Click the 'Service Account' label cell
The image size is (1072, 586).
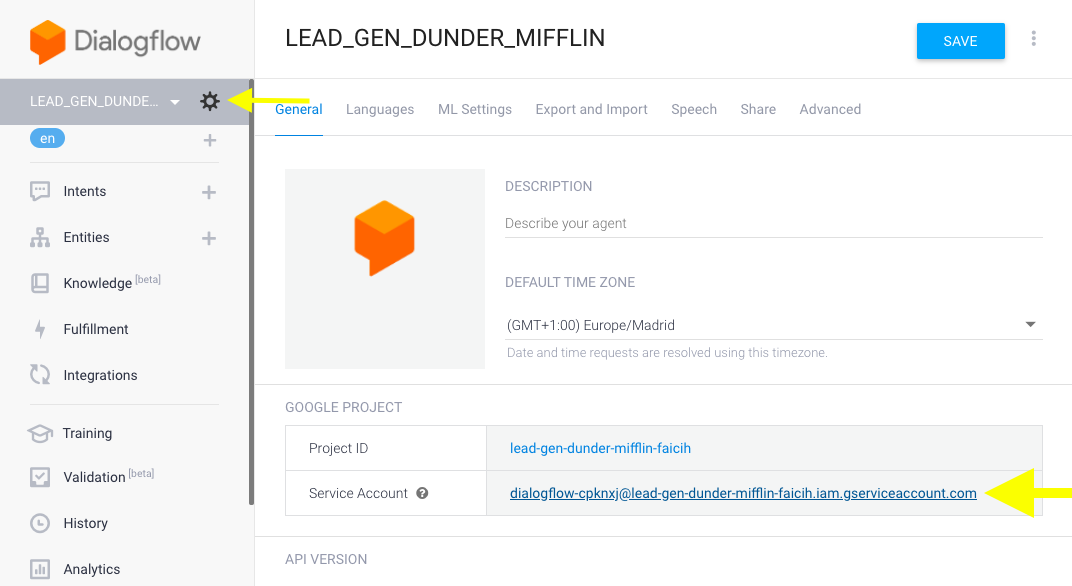click(386, 493)
